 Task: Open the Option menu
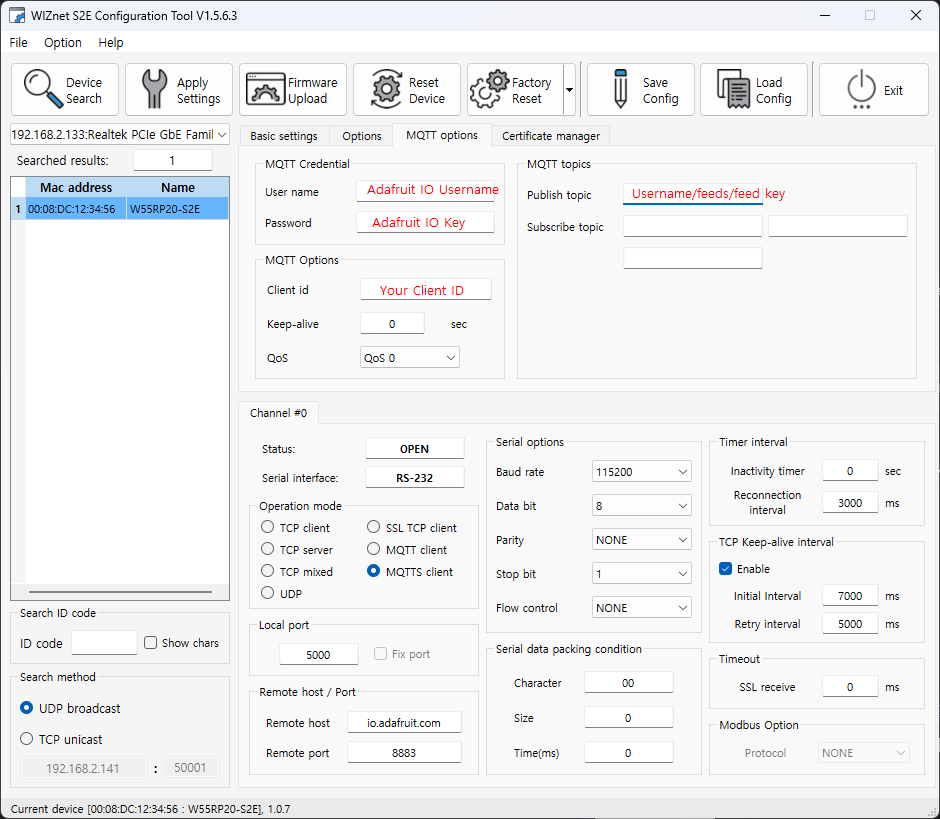pos(63,43)
